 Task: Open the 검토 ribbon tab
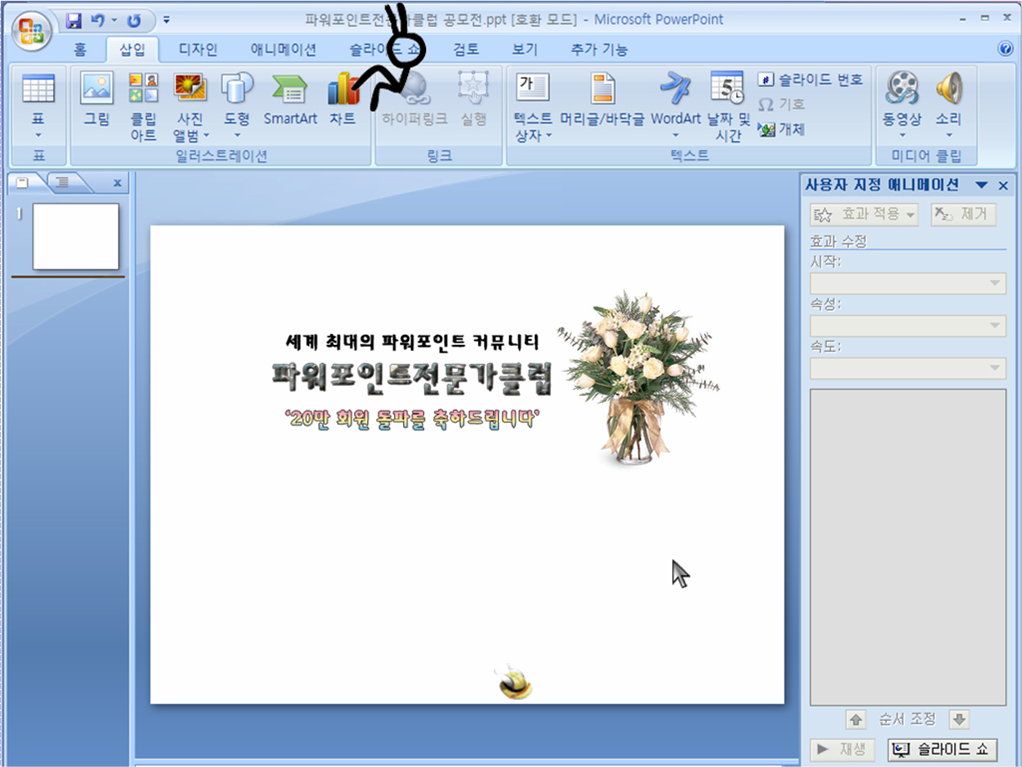click(465, 50)
